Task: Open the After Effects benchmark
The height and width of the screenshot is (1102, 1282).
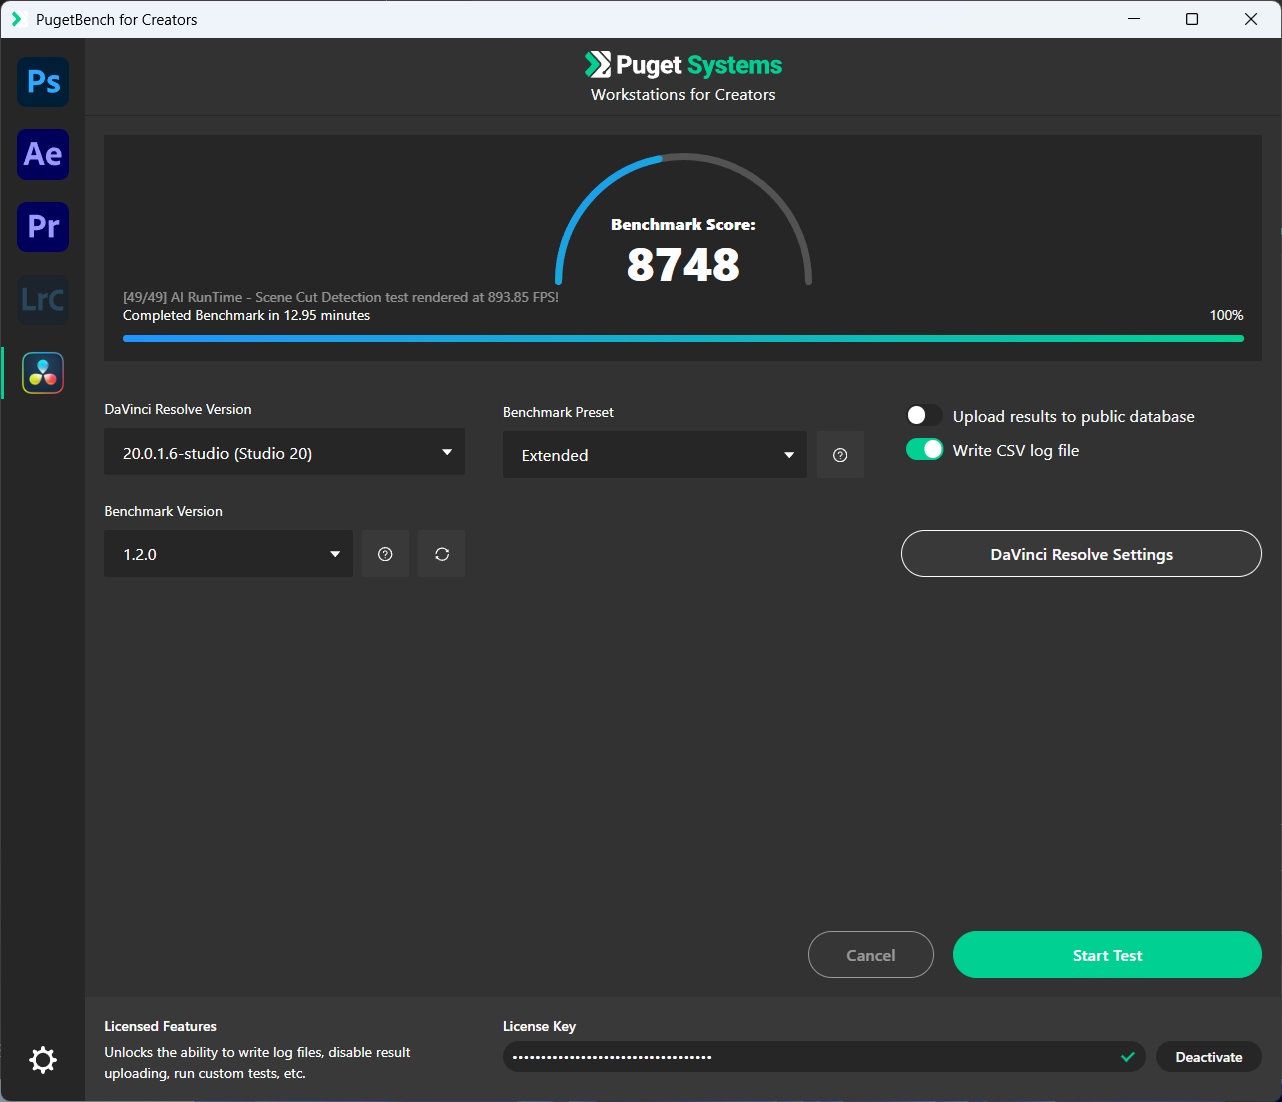Action: coord(43,154)
